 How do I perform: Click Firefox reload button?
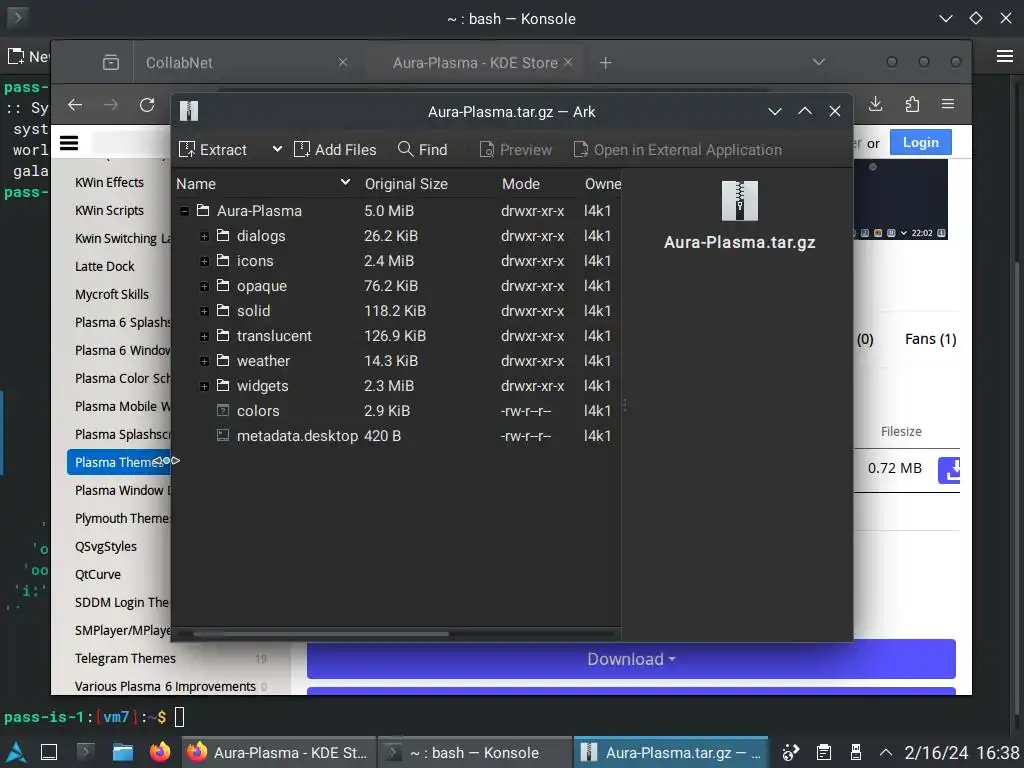coord(147,104)
